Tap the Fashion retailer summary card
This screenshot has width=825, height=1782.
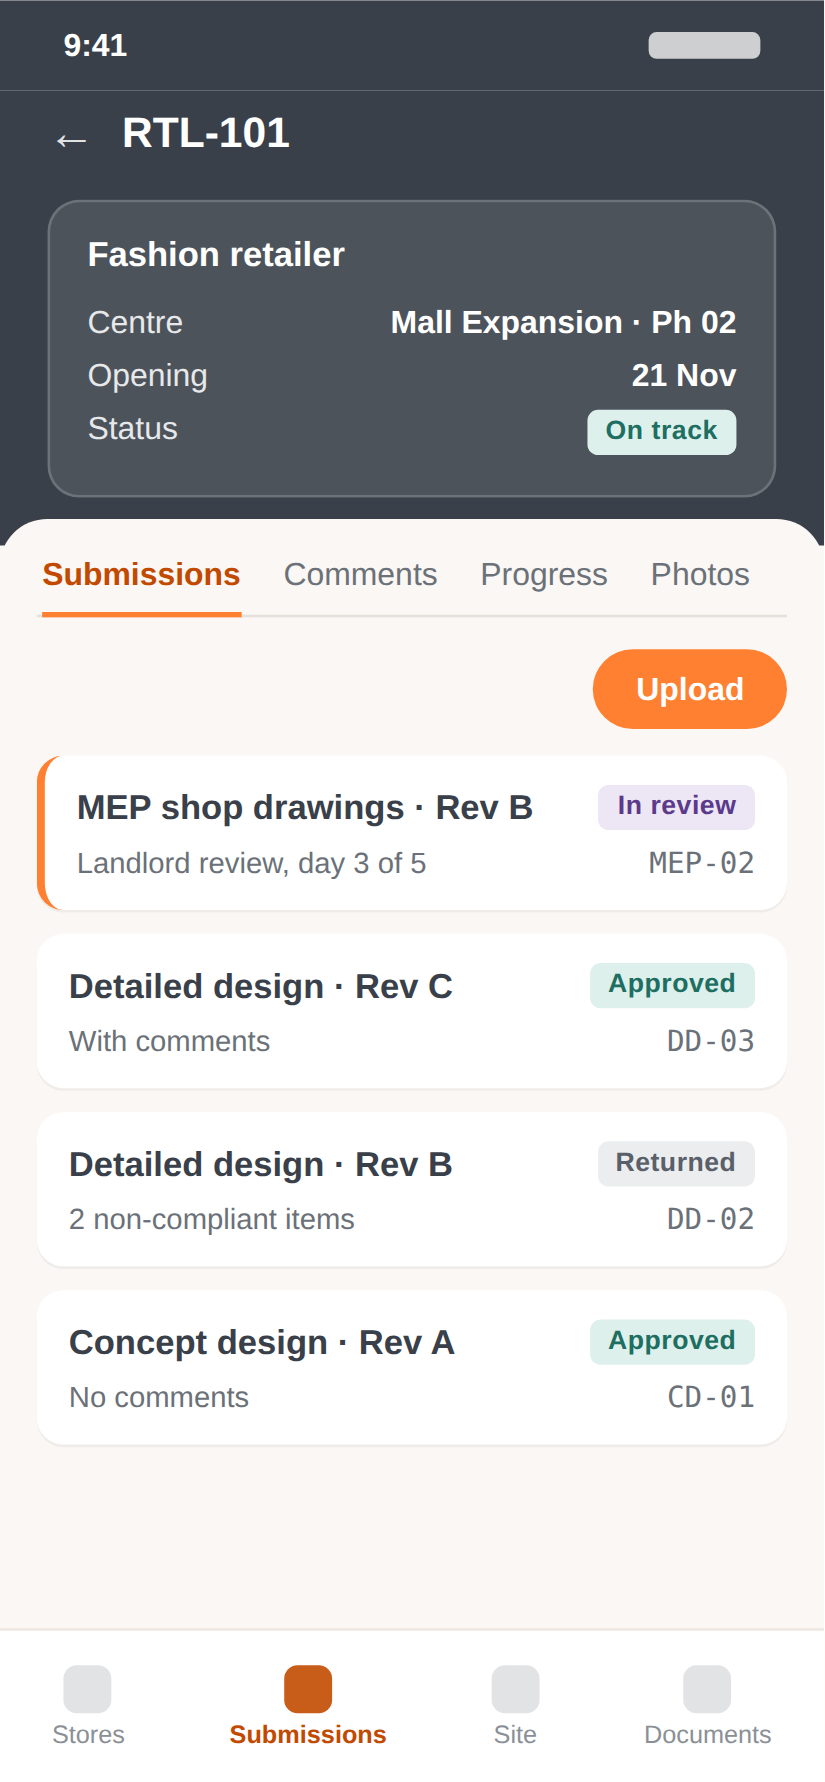tap(412, 349)
